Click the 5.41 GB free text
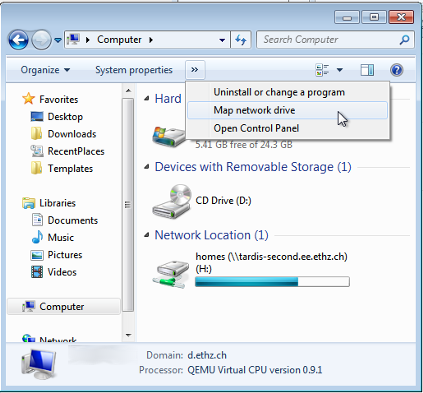This screenshot has height=393, width=423. [x=244, y=145]
